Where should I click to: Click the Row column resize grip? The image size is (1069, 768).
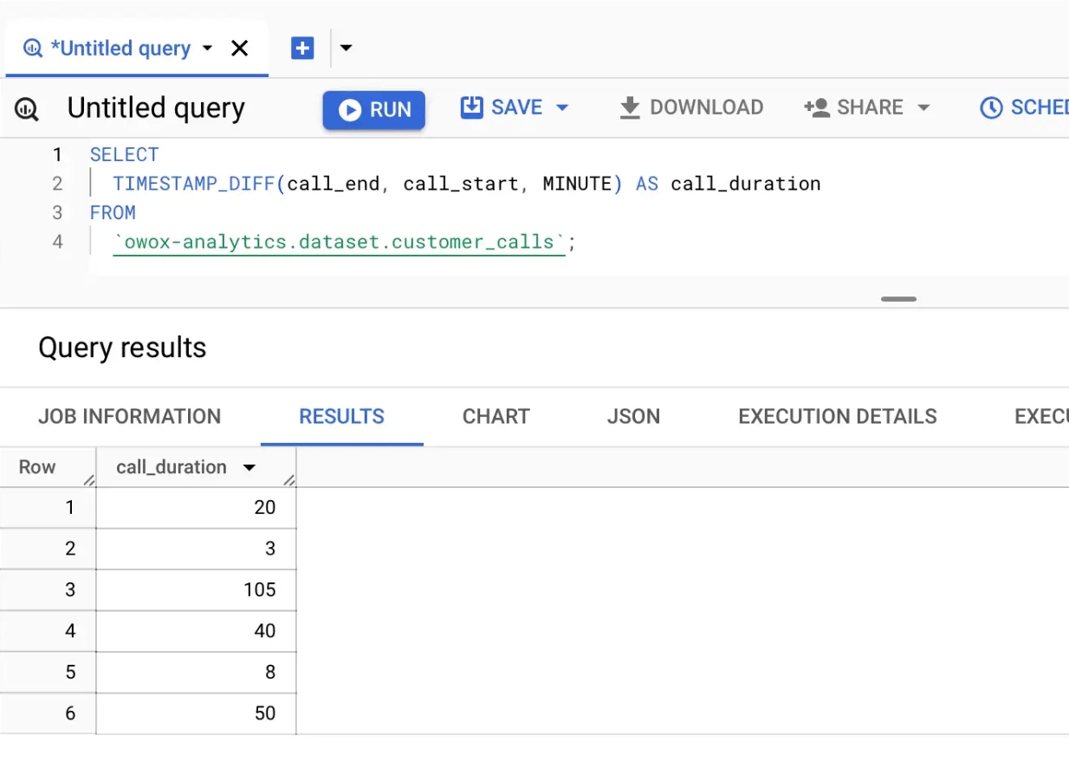89,479
